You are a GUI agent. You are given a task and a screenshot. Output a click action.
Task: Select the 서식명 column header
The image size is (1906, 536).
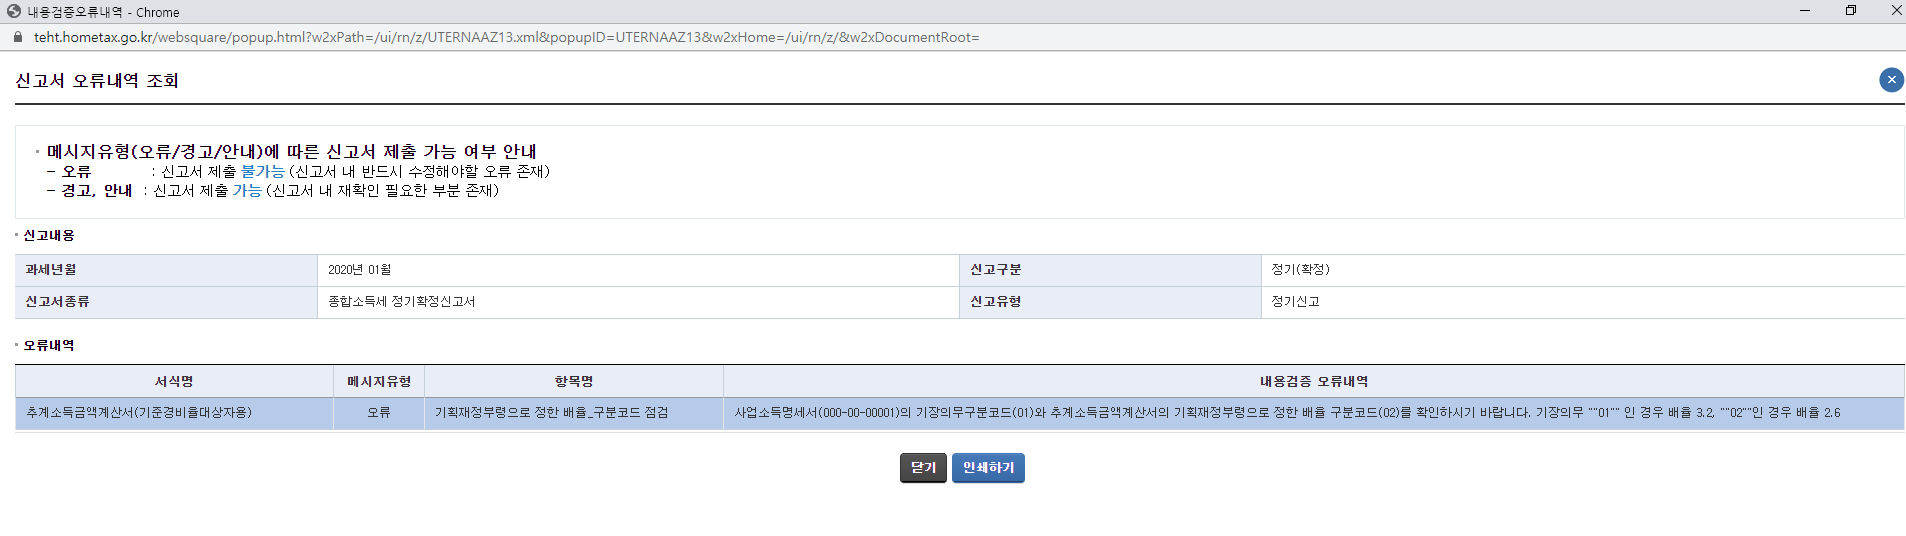pyautogui.click(x=174, y=382)
